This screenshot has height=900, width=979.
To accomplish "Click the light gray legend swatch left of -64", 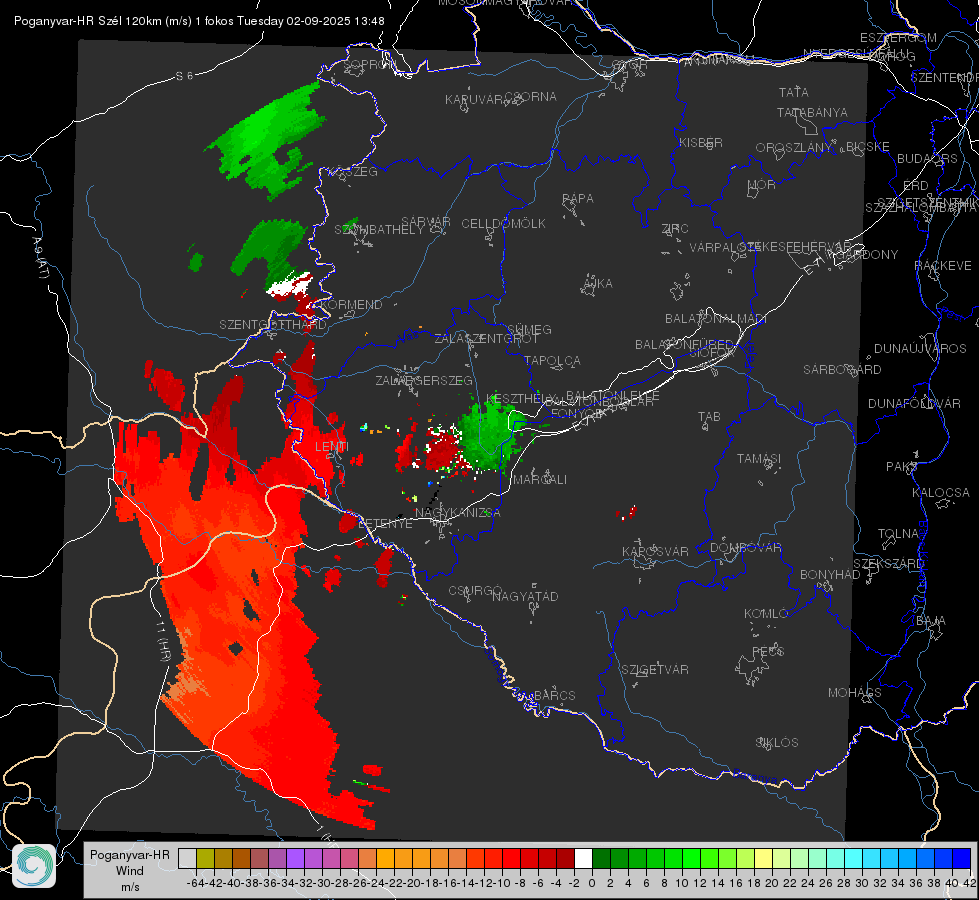I will [187, 859].
